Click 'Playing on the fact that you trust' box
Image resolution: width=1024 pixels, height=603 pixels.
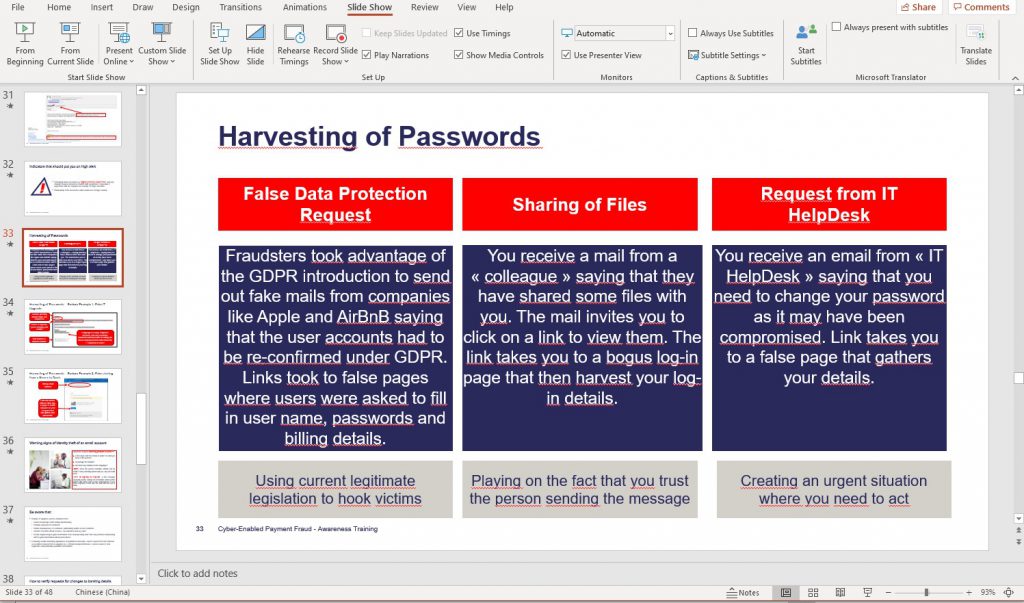click(579, 489)
